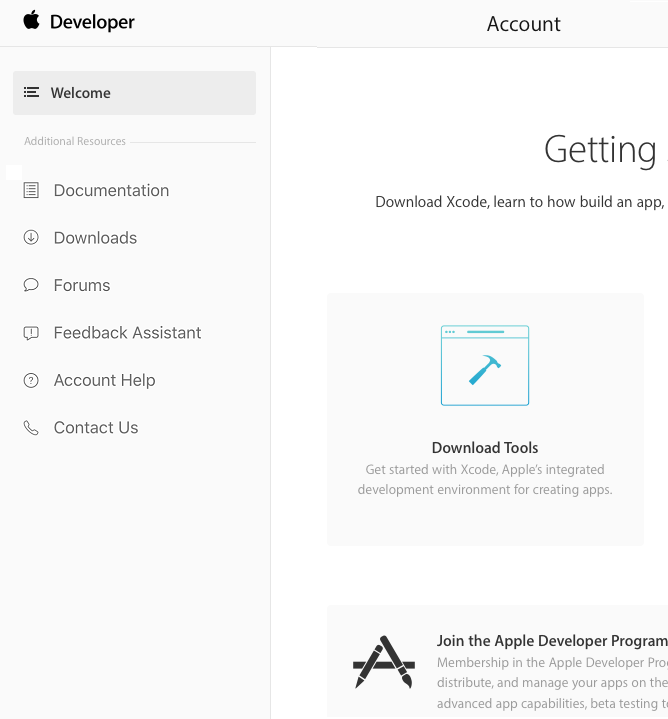This screenshot has height=719, width=668.
Task: Open Account Help in sidebar
Action: pyautogui.click(x=105, y=380)
